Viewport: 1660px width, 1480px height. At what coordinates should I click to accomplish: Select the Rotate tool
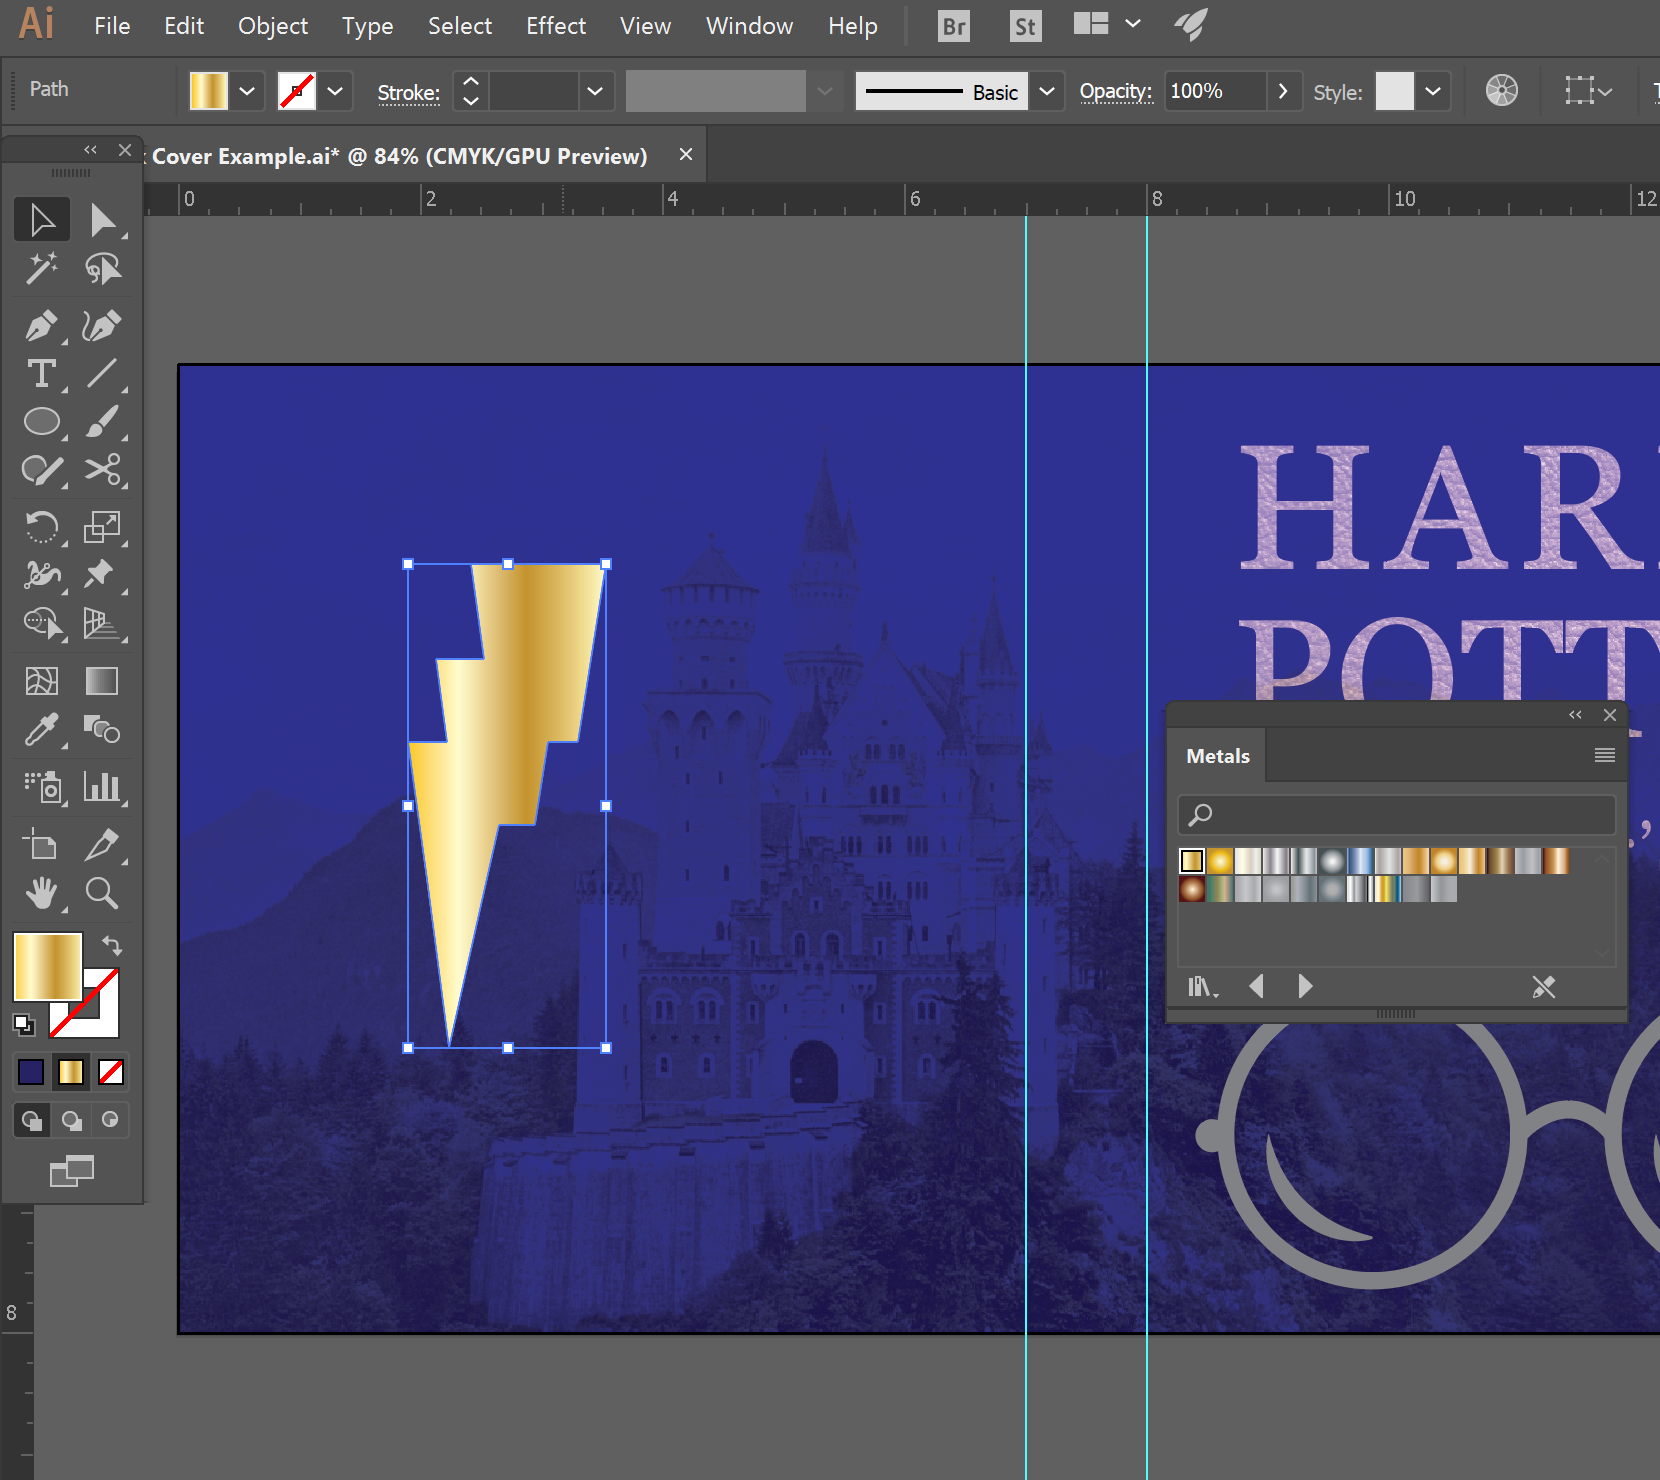[42, 528]
